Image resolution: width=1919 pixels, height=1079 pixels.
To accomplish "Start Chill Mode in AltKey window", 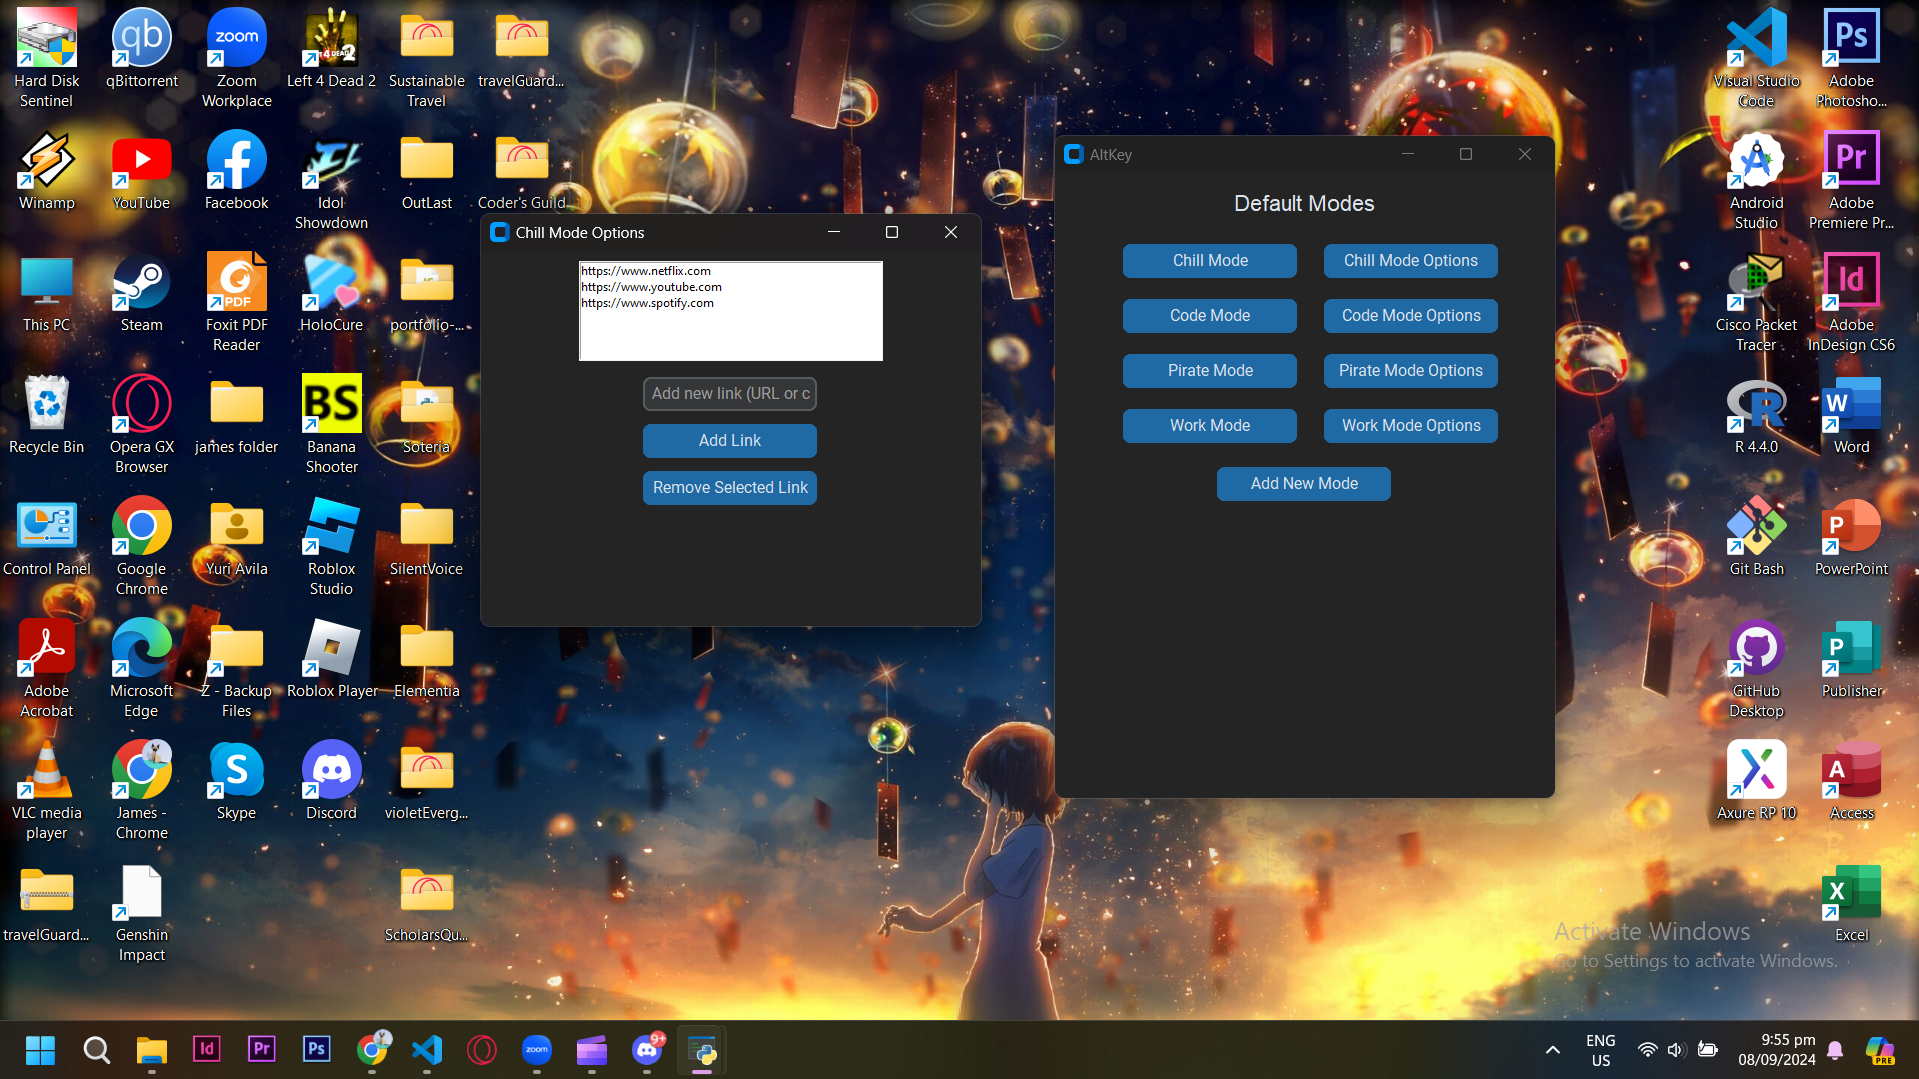I will point(1210,261).
